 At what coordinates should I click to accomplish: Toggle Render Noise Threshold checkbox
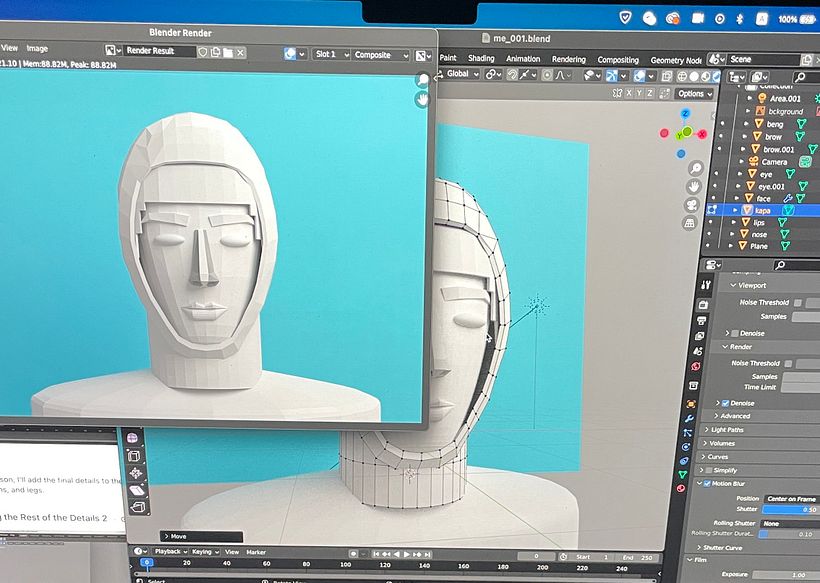click(x=788, y=363)
